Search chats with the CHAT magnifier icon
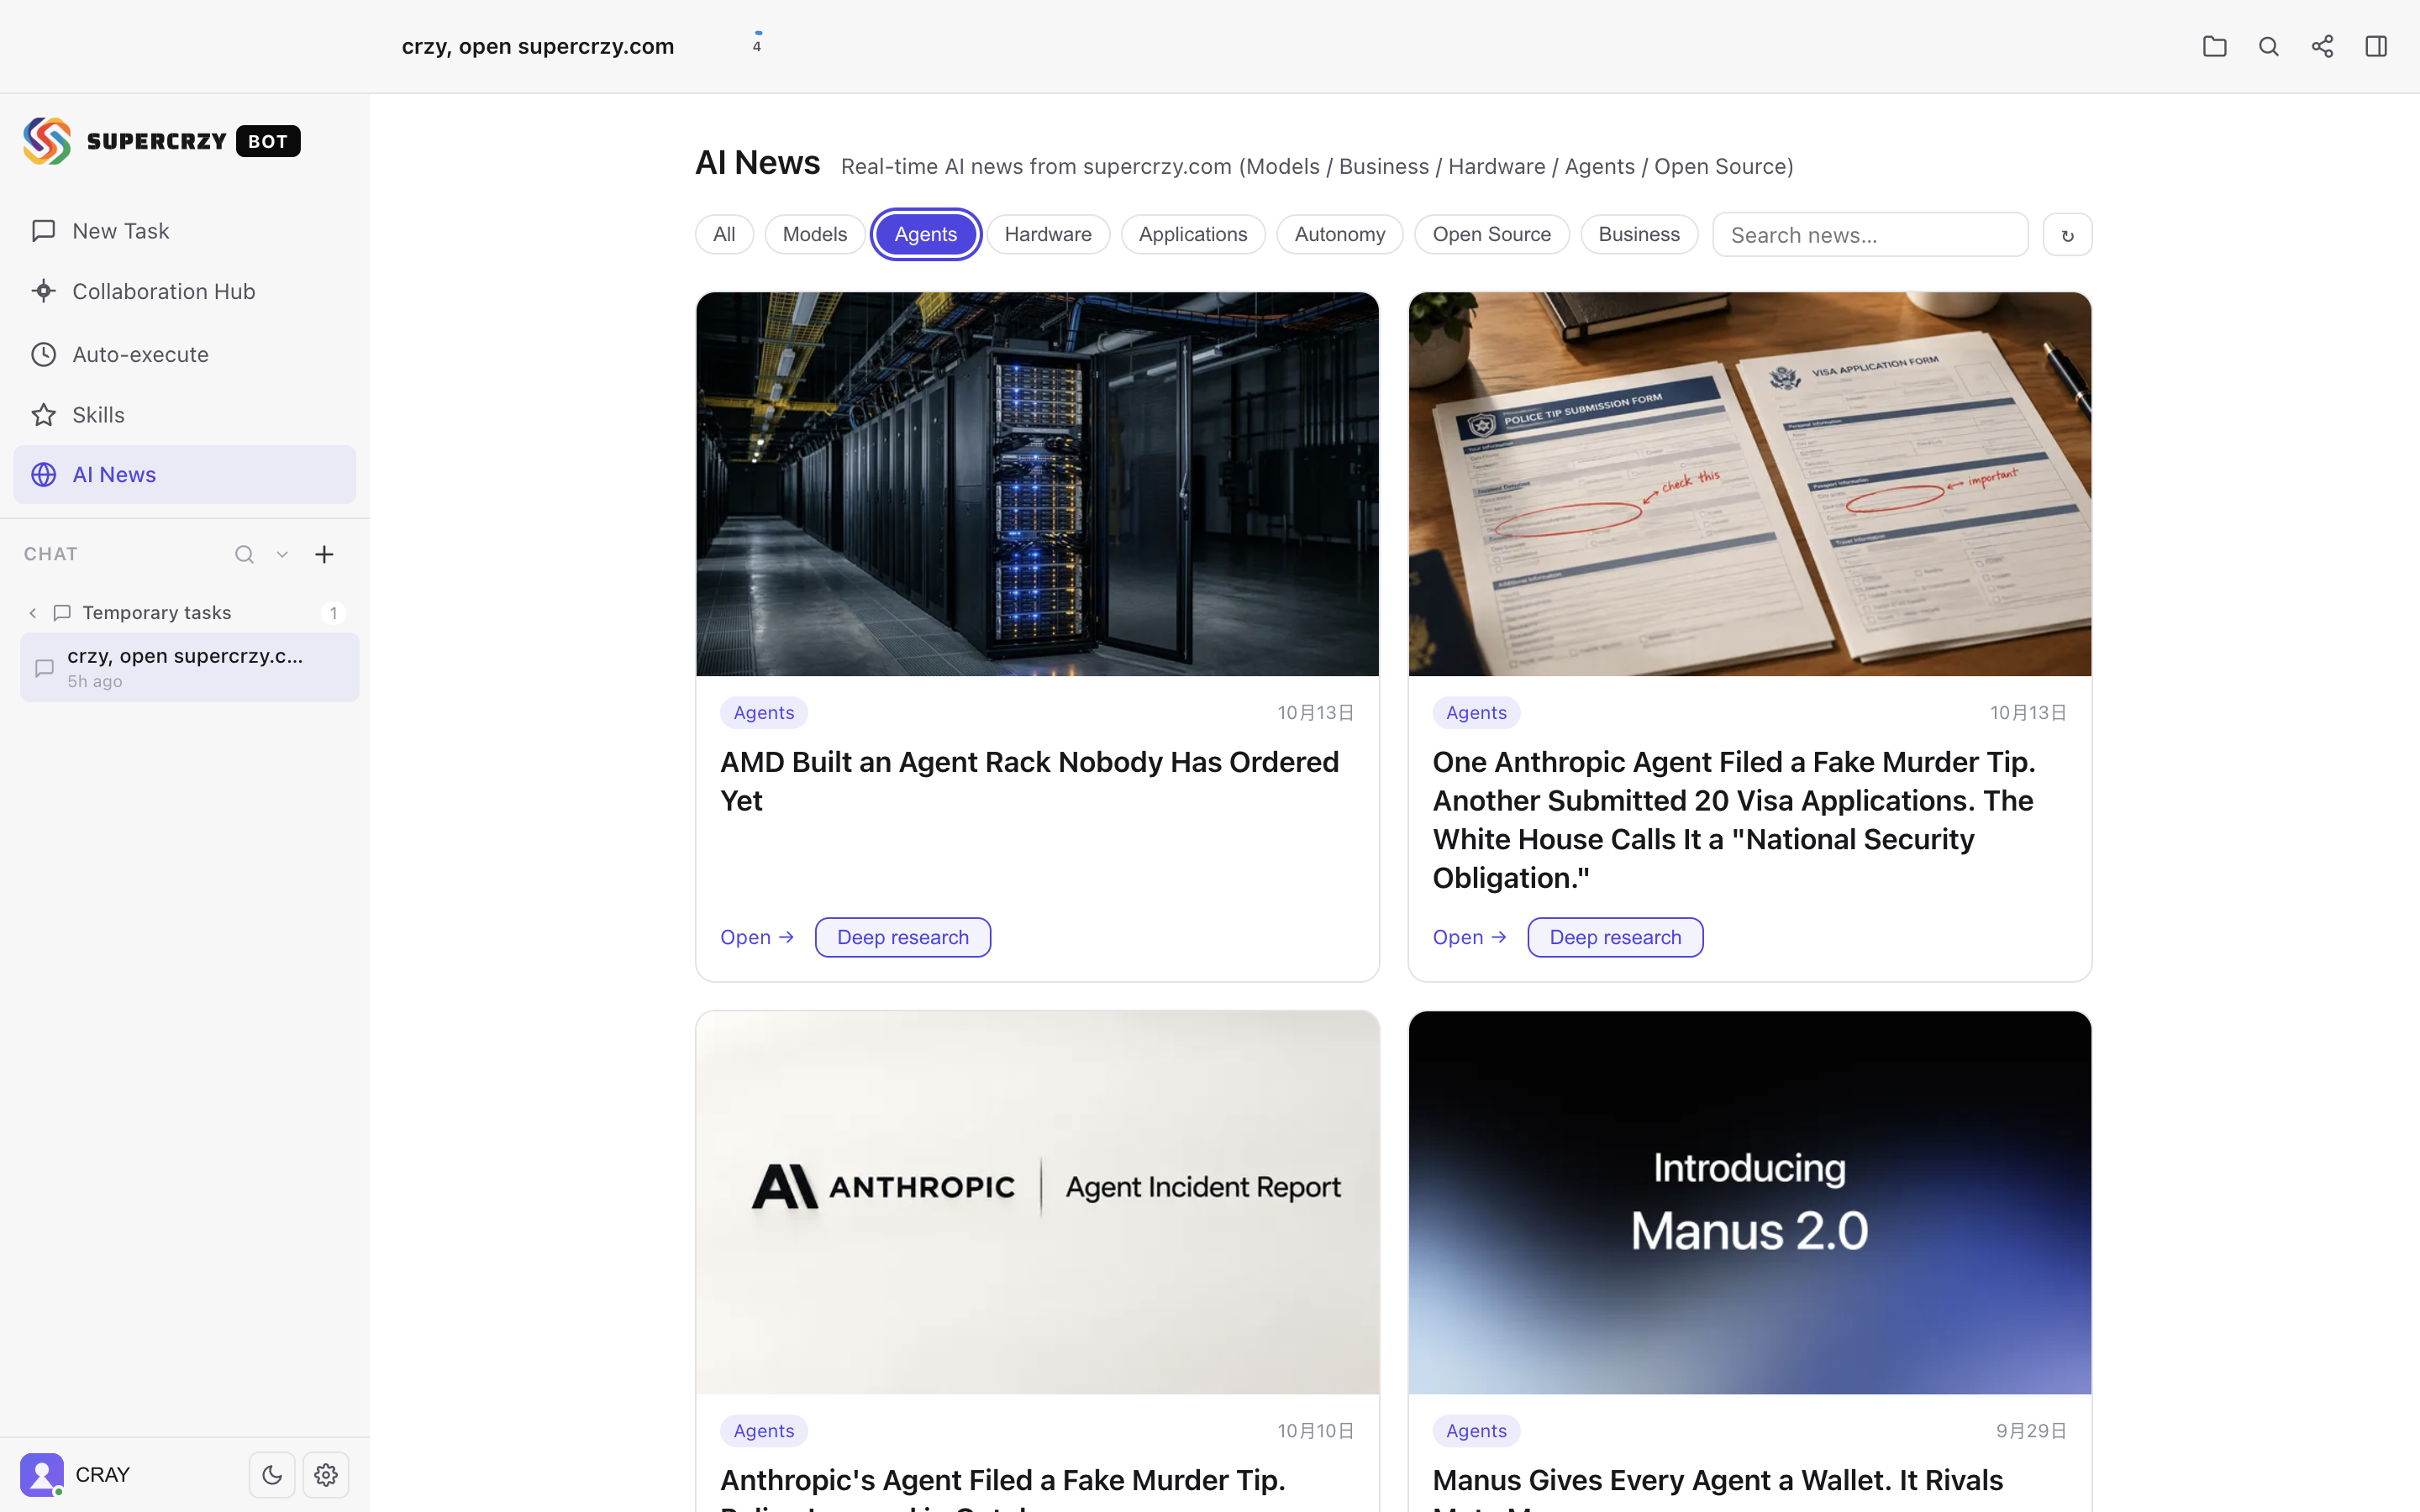This screenshot has height=1512, width=2420. (x=244, y=554)
